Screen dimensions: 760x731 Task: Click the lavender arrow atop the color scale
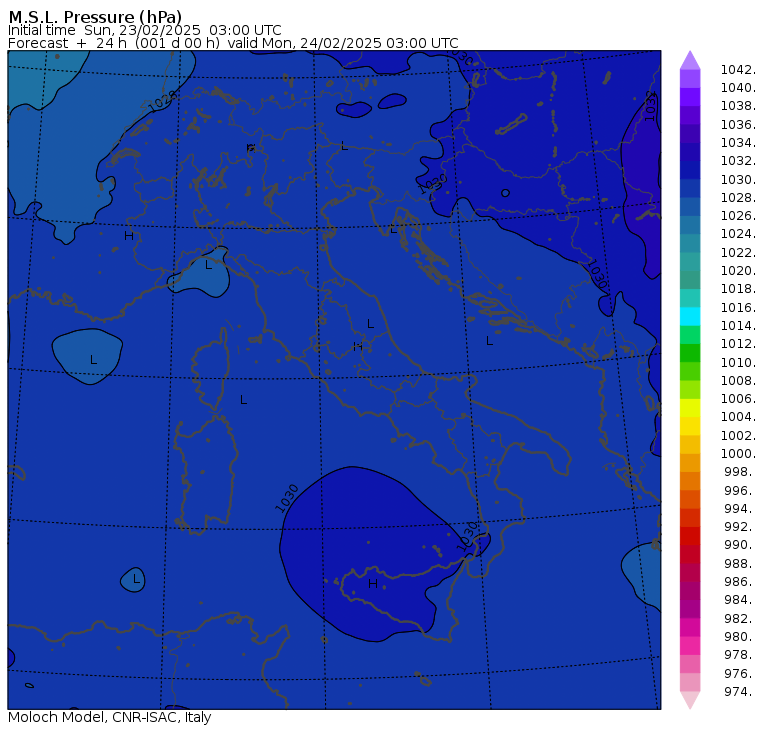[690, 60]
